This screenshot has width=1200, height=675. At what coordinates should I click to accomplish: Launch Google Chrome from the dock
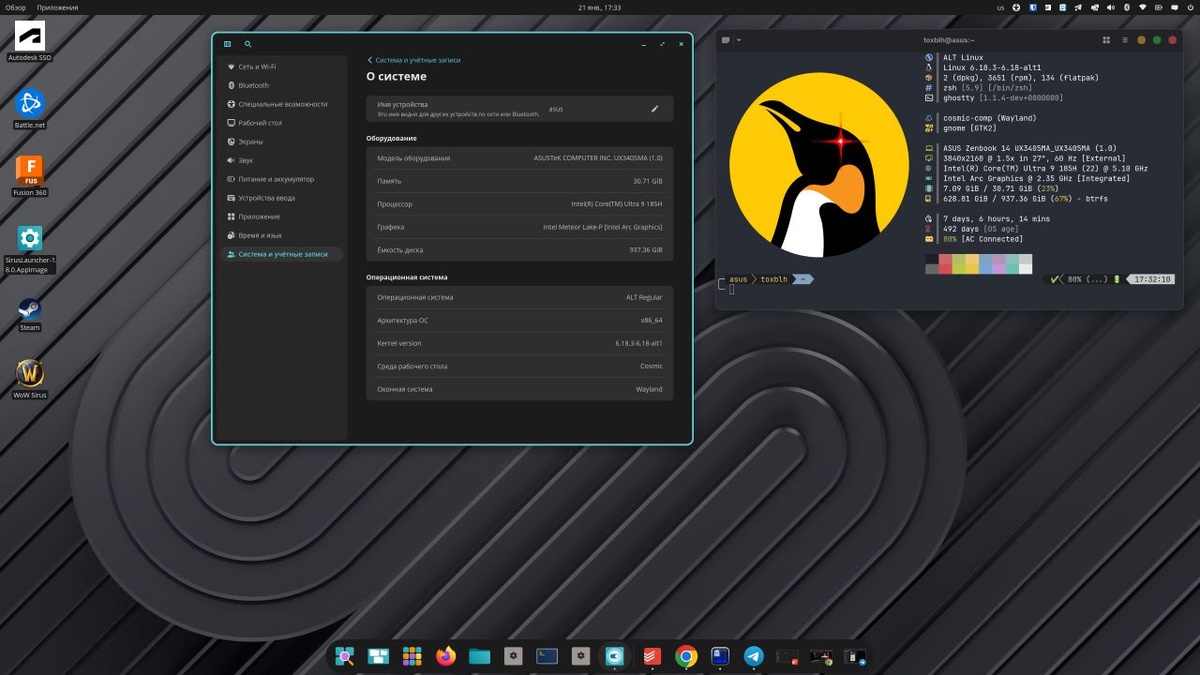(x=686, y=656)
